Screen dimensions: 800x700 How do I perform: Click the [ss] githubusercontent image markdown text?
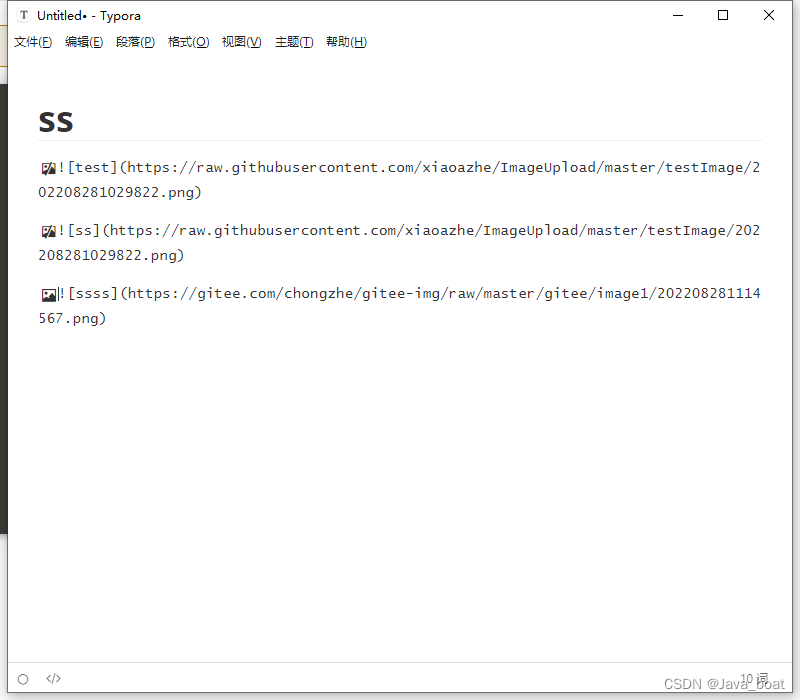point(399,243)
